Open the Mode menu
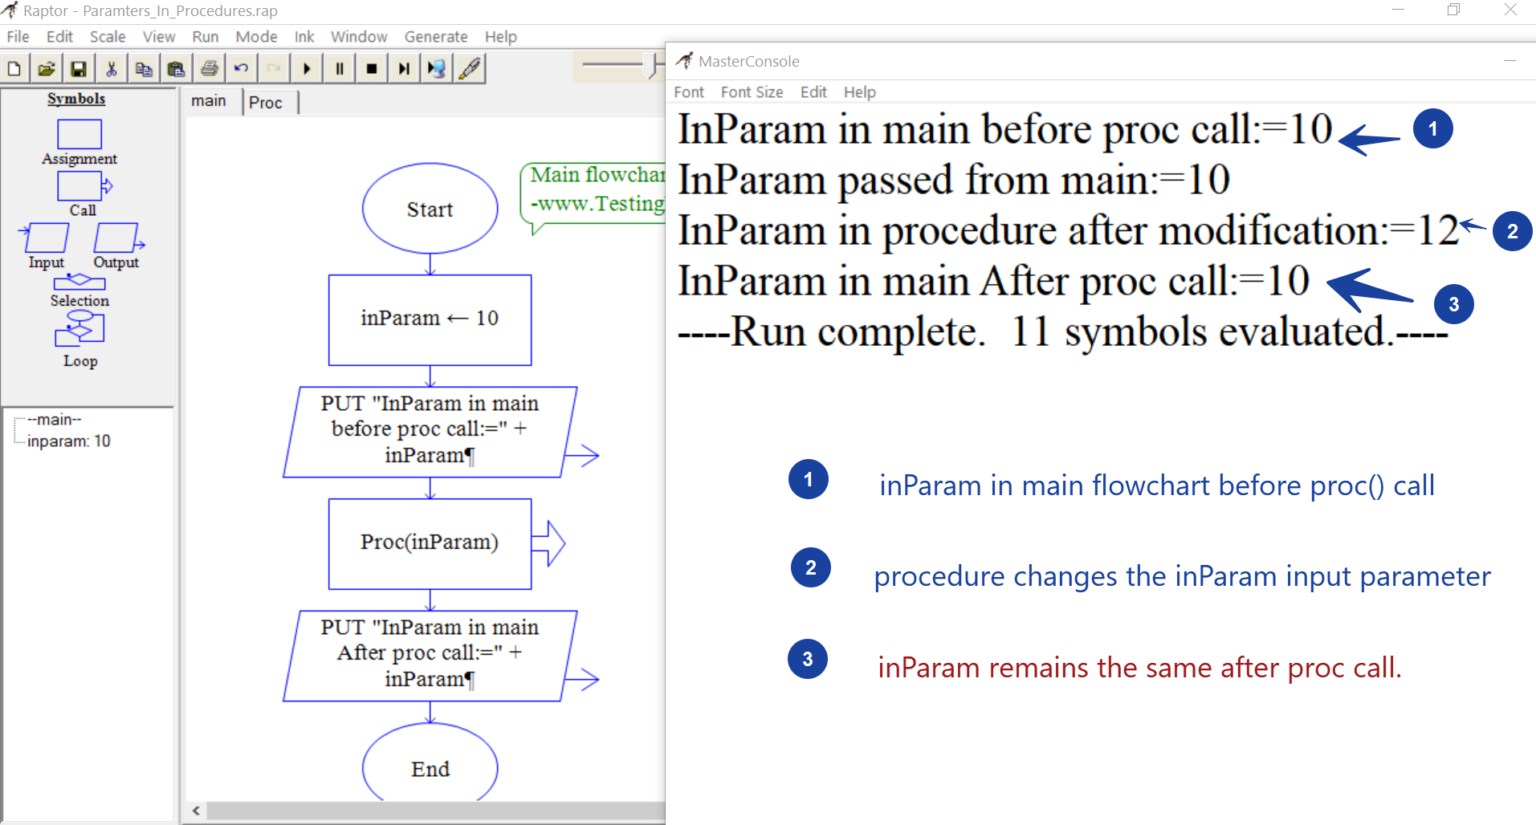This screenshot has width=1536, height=825. pos(257,36)
